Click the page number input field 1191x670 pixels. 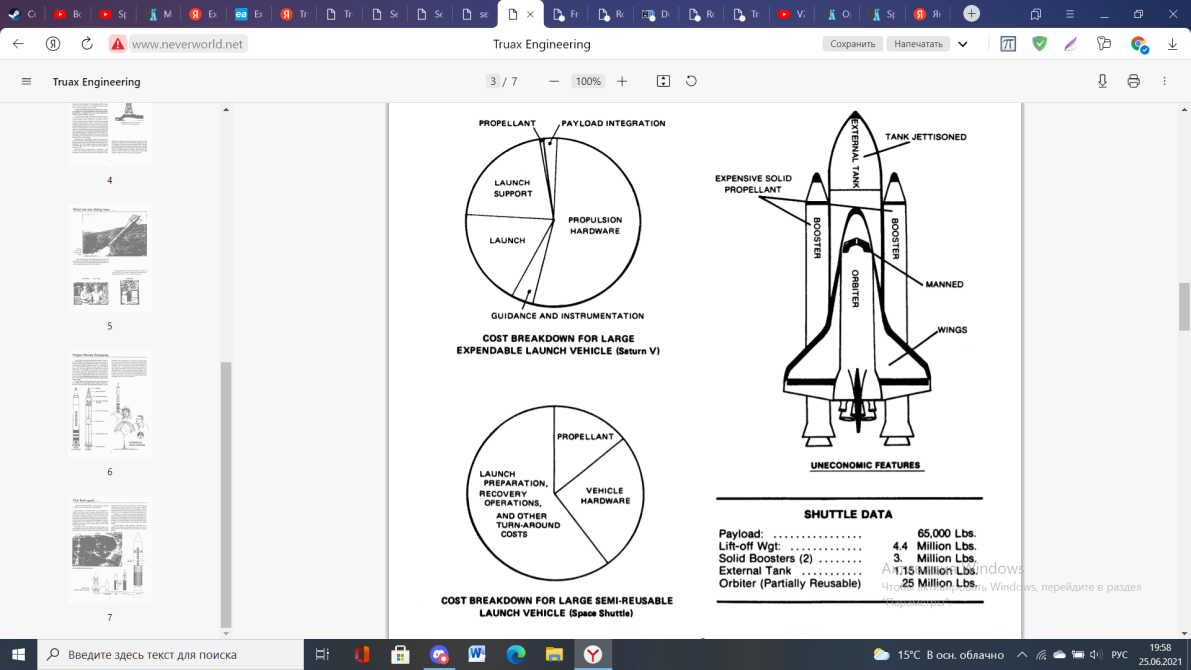493,81
